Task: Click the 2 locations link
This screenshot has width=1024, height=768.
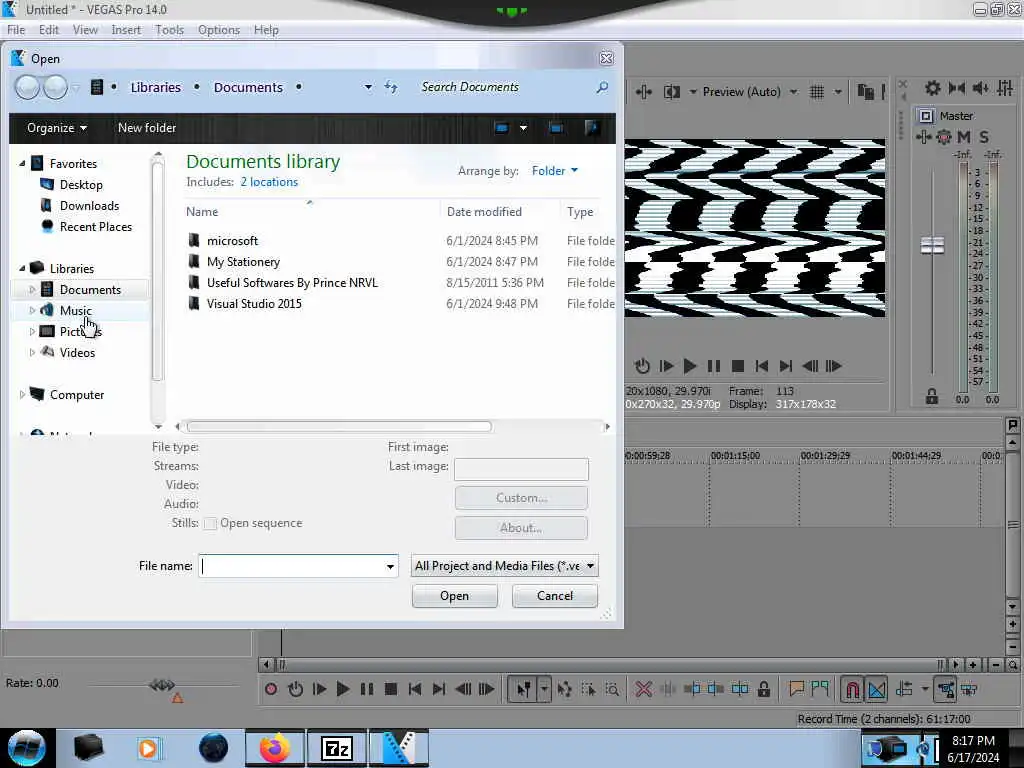Action: [x=269, y=182]
